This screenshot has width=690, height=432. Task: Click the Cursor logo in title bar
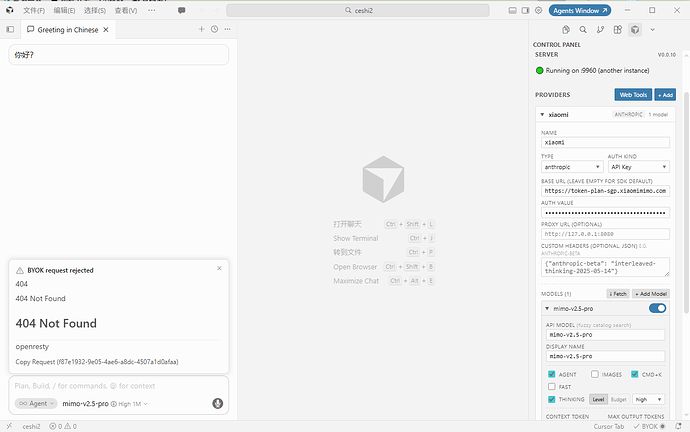(10, 10)
